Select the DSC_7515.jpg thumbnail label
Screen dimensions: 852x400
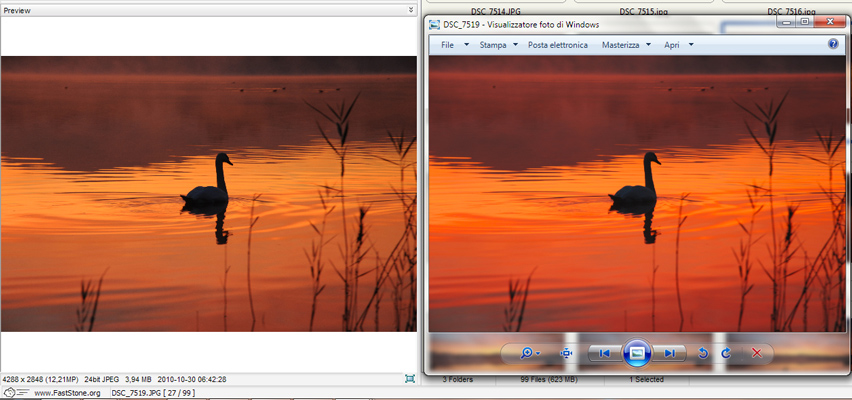pyautogui.click(x=642, y=11)
